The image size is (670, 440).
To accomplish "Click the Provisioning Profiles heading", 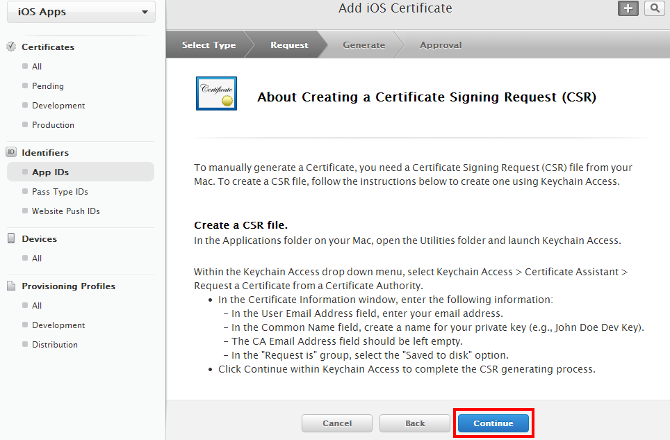I will pos(68,286).
